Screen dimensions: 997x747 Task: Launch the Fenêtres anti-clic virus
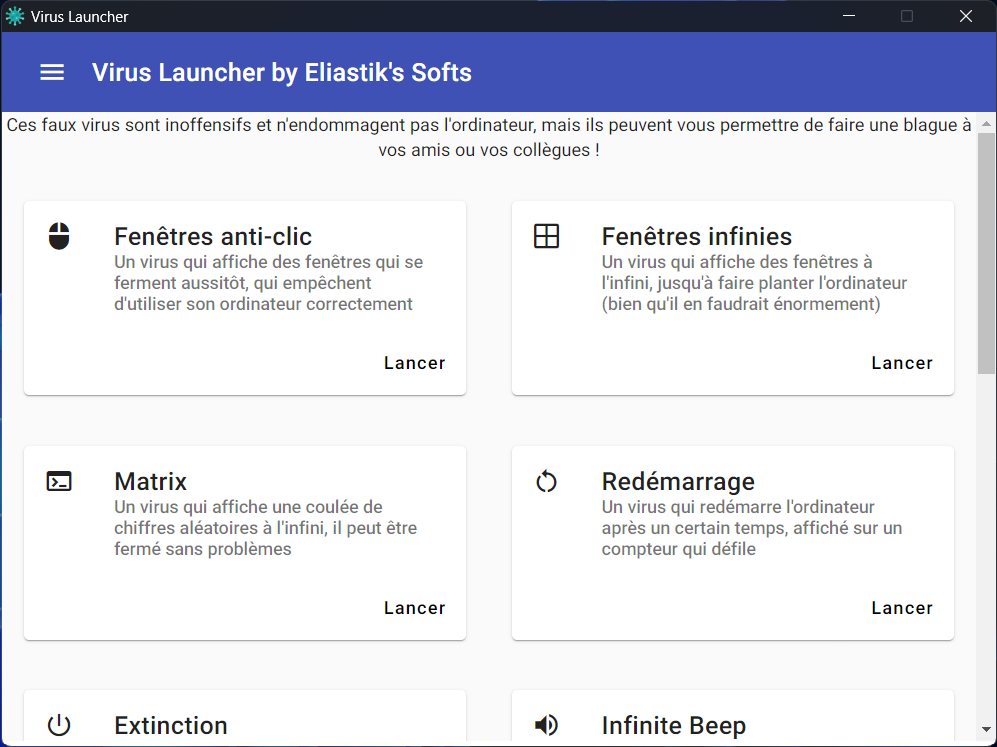click(415, 363)
